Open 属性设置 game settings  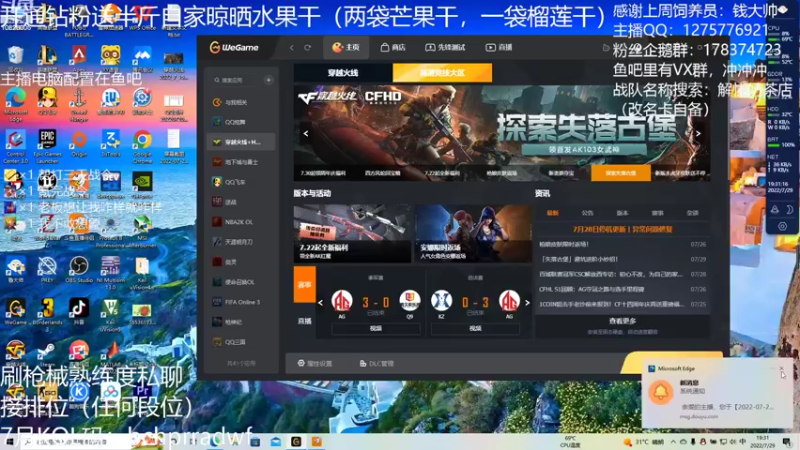[x=315, y=364]
